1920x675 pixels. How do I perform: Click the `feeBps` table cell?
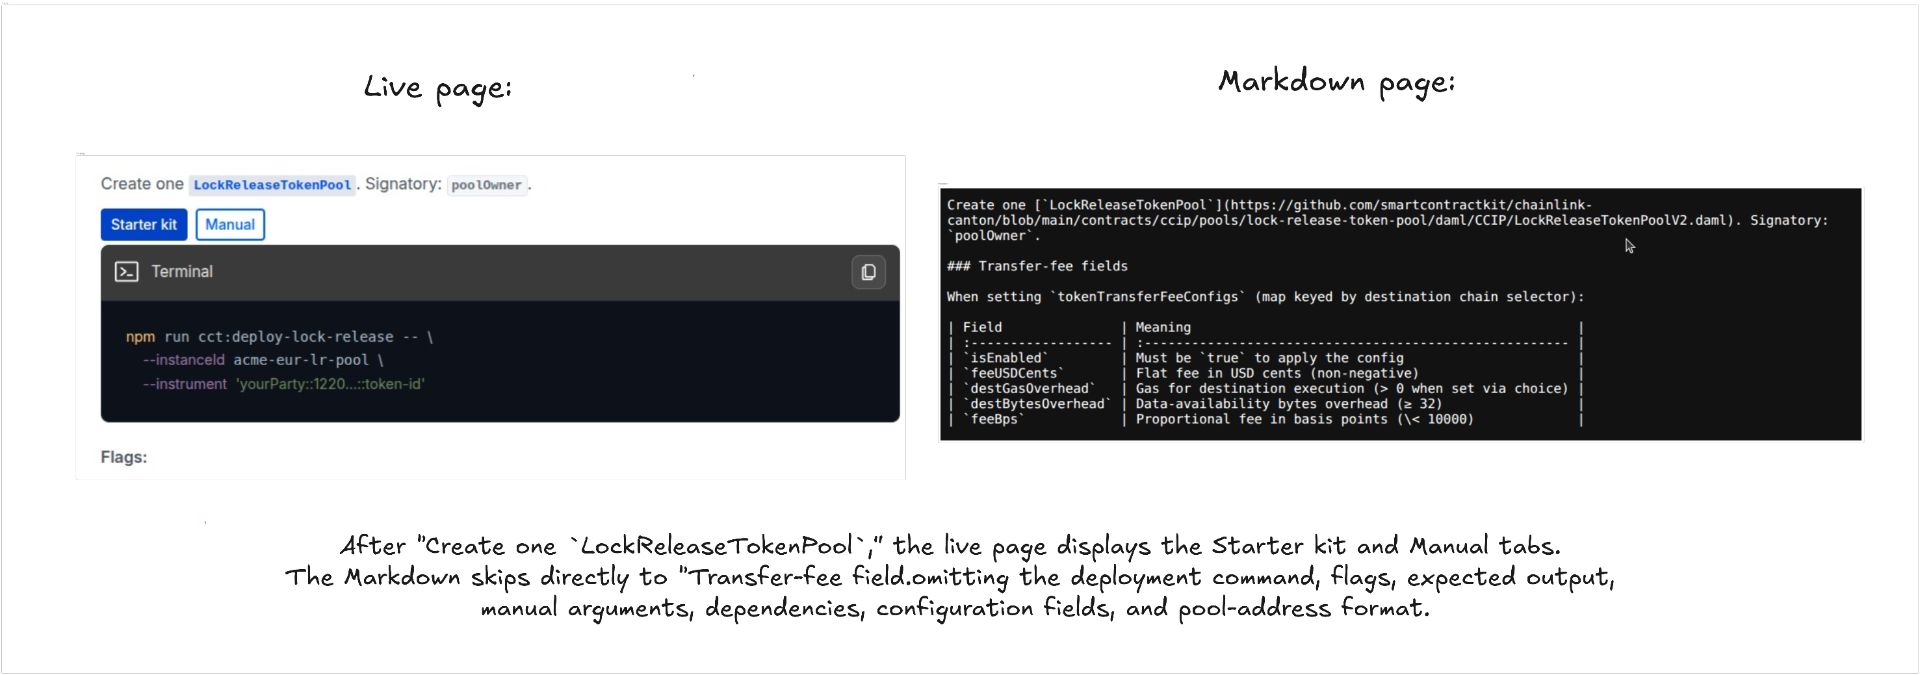coord(993,419)
